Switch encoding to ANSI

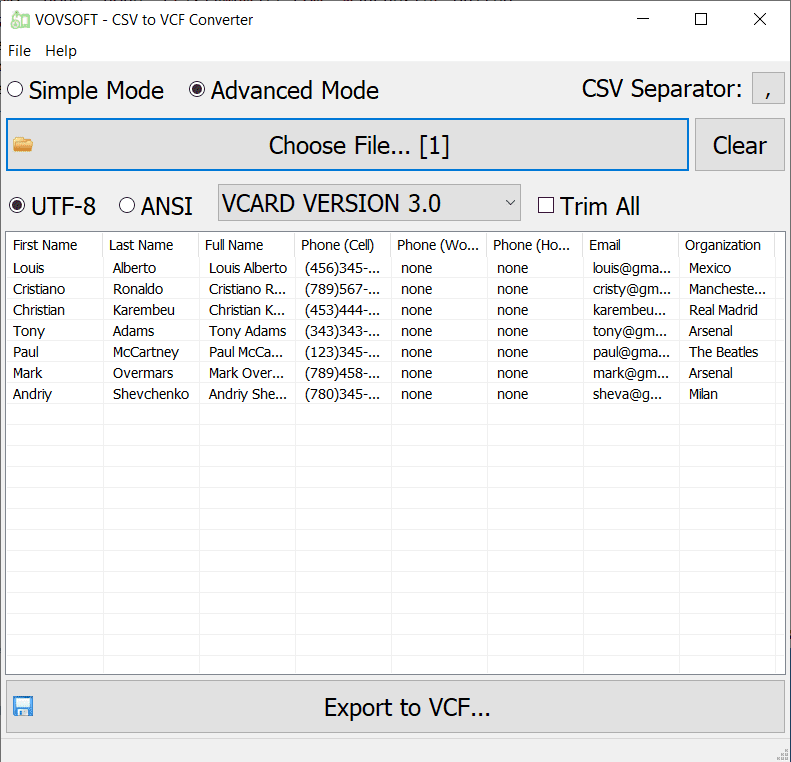point(127,206)
